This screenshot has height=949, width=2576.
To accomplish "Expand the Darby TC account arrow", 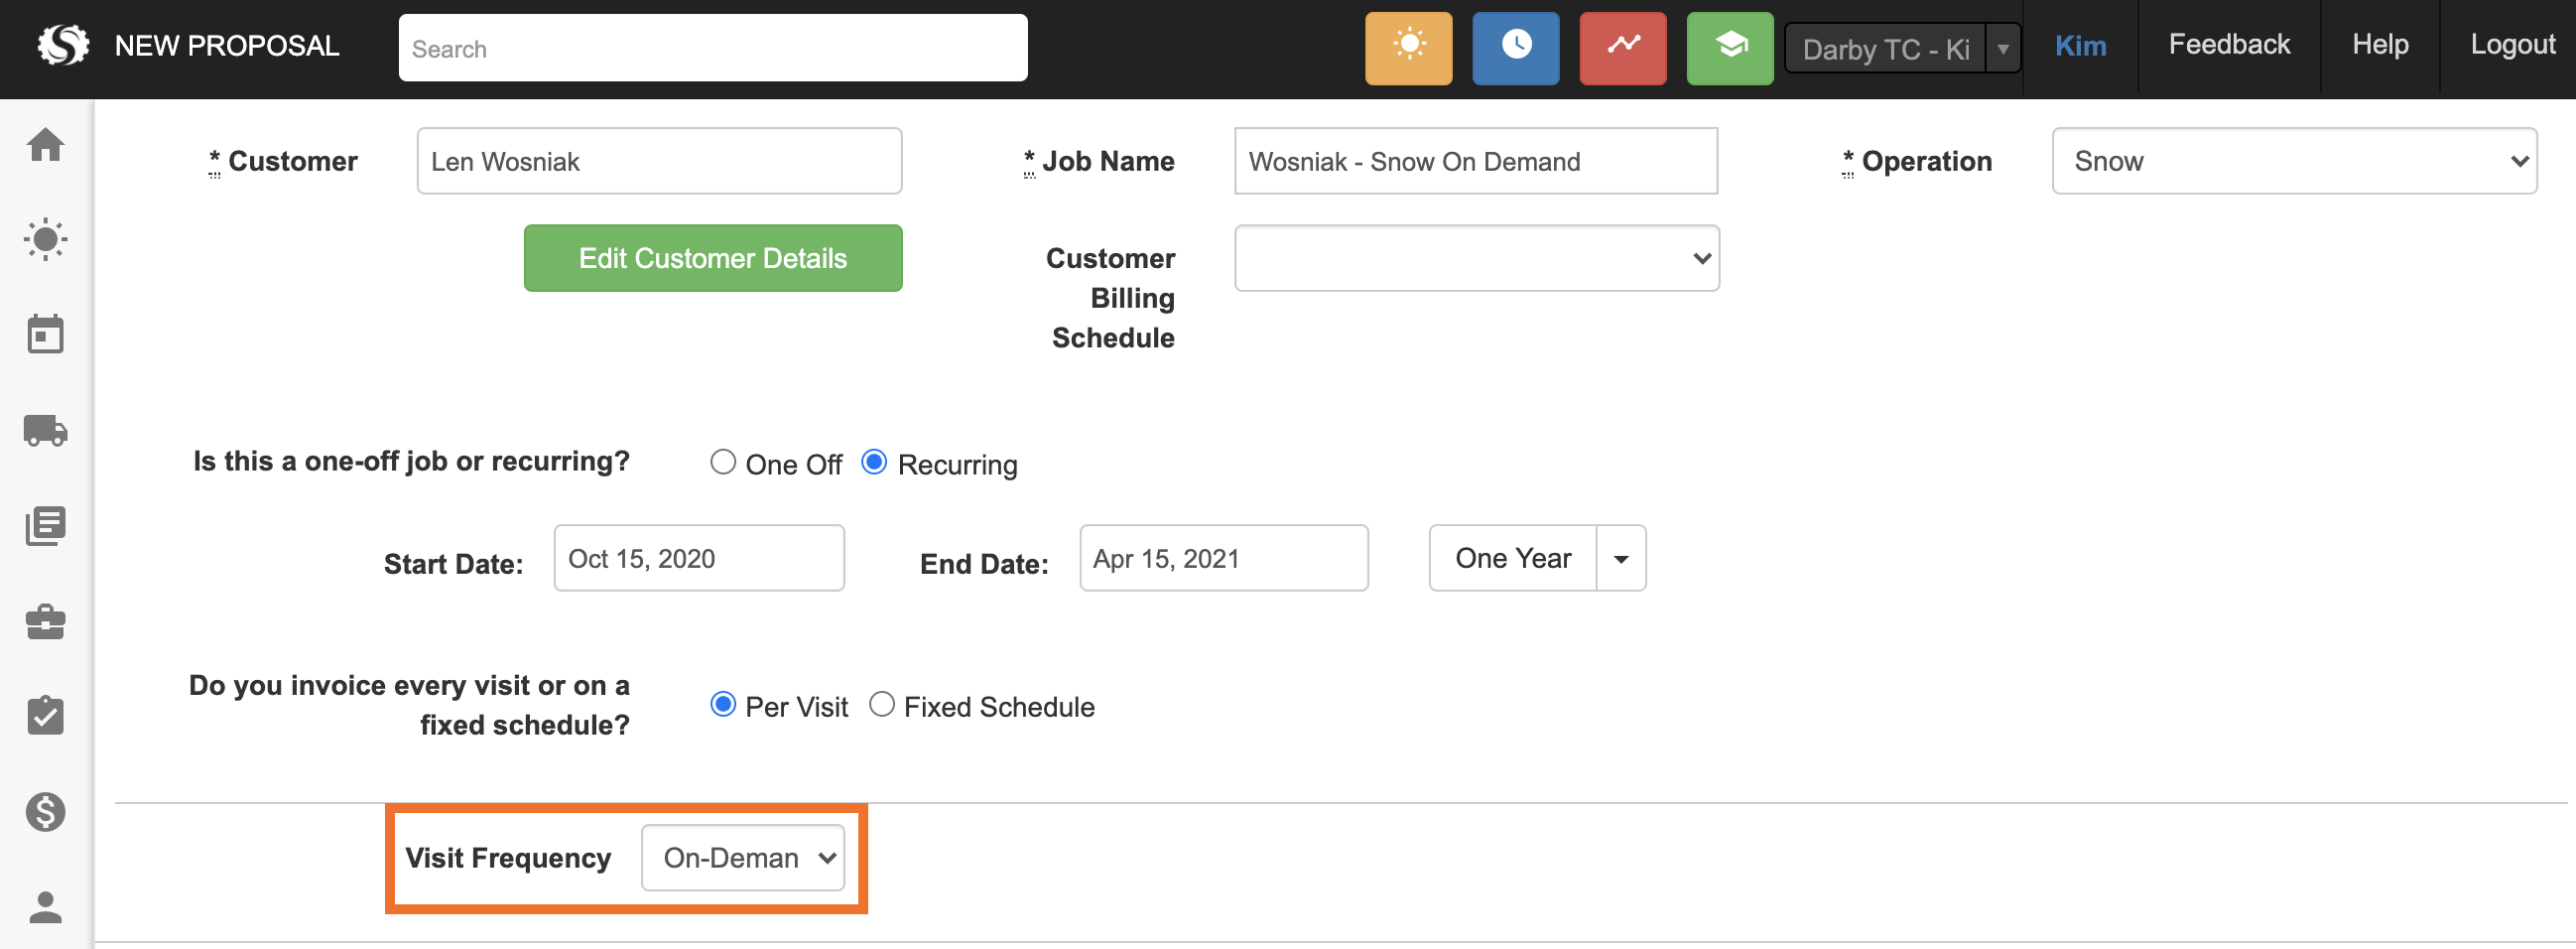I will [2003, 48].
